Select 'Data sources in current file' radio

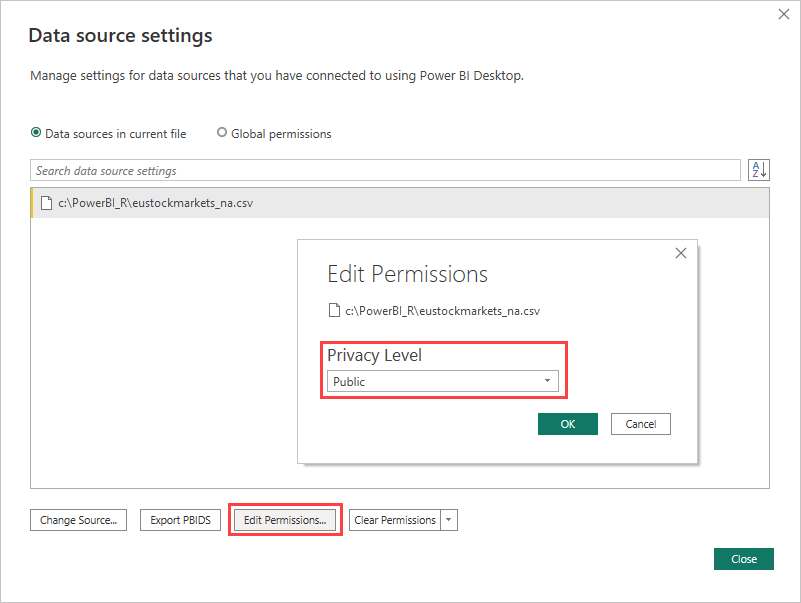(37, 133)
